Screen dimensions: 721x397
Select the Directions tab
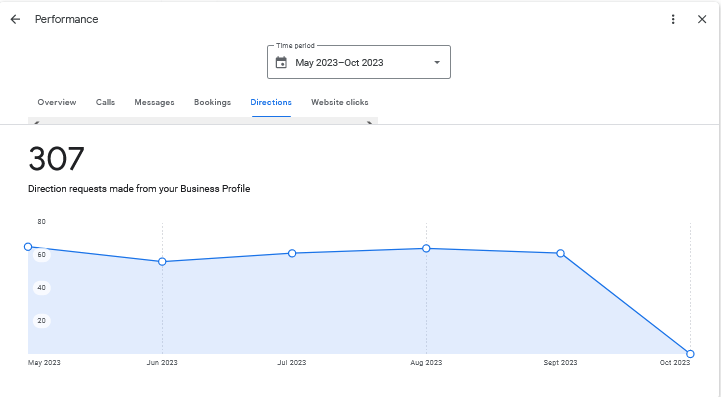[271, 102]
